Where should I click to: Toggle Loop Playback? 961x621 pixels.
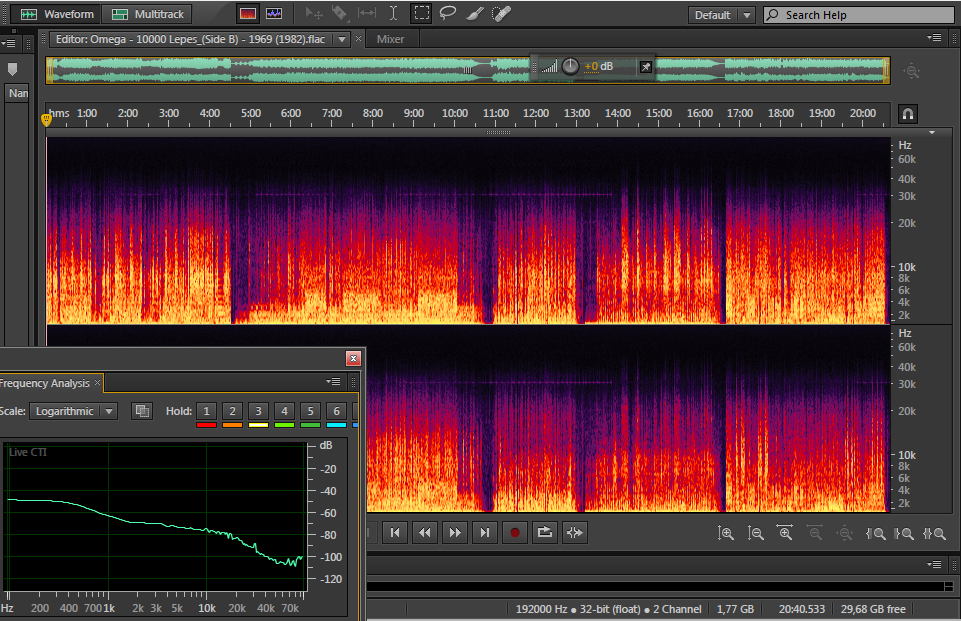pos(544,533)
